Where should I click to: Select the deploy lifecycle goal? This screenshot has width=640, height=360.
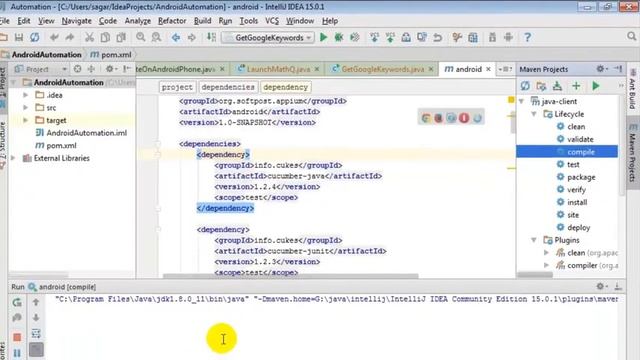(578, 227)
